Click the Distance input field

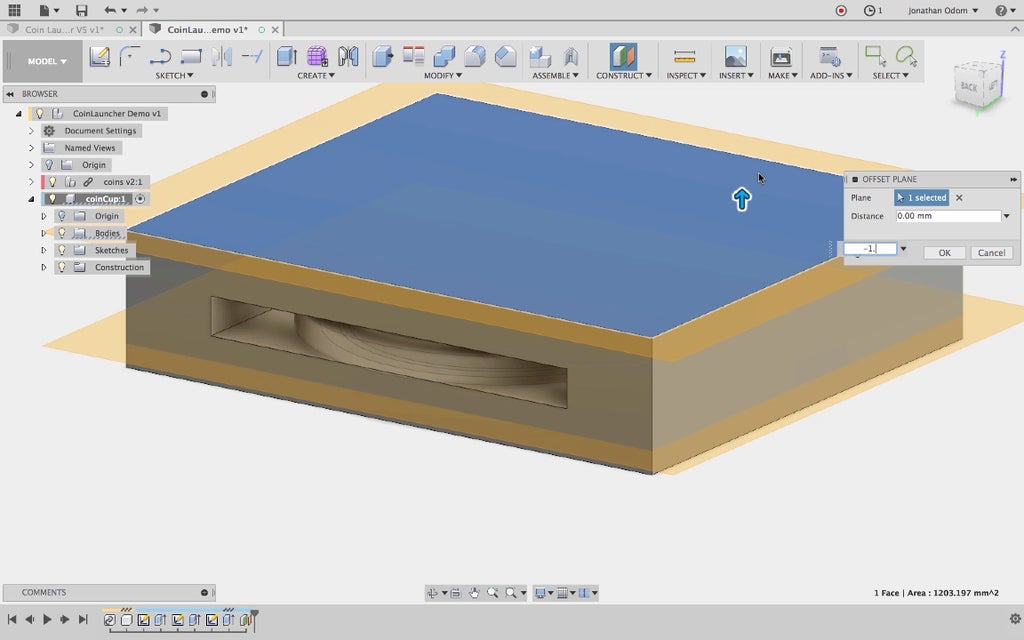click(947, 216)
